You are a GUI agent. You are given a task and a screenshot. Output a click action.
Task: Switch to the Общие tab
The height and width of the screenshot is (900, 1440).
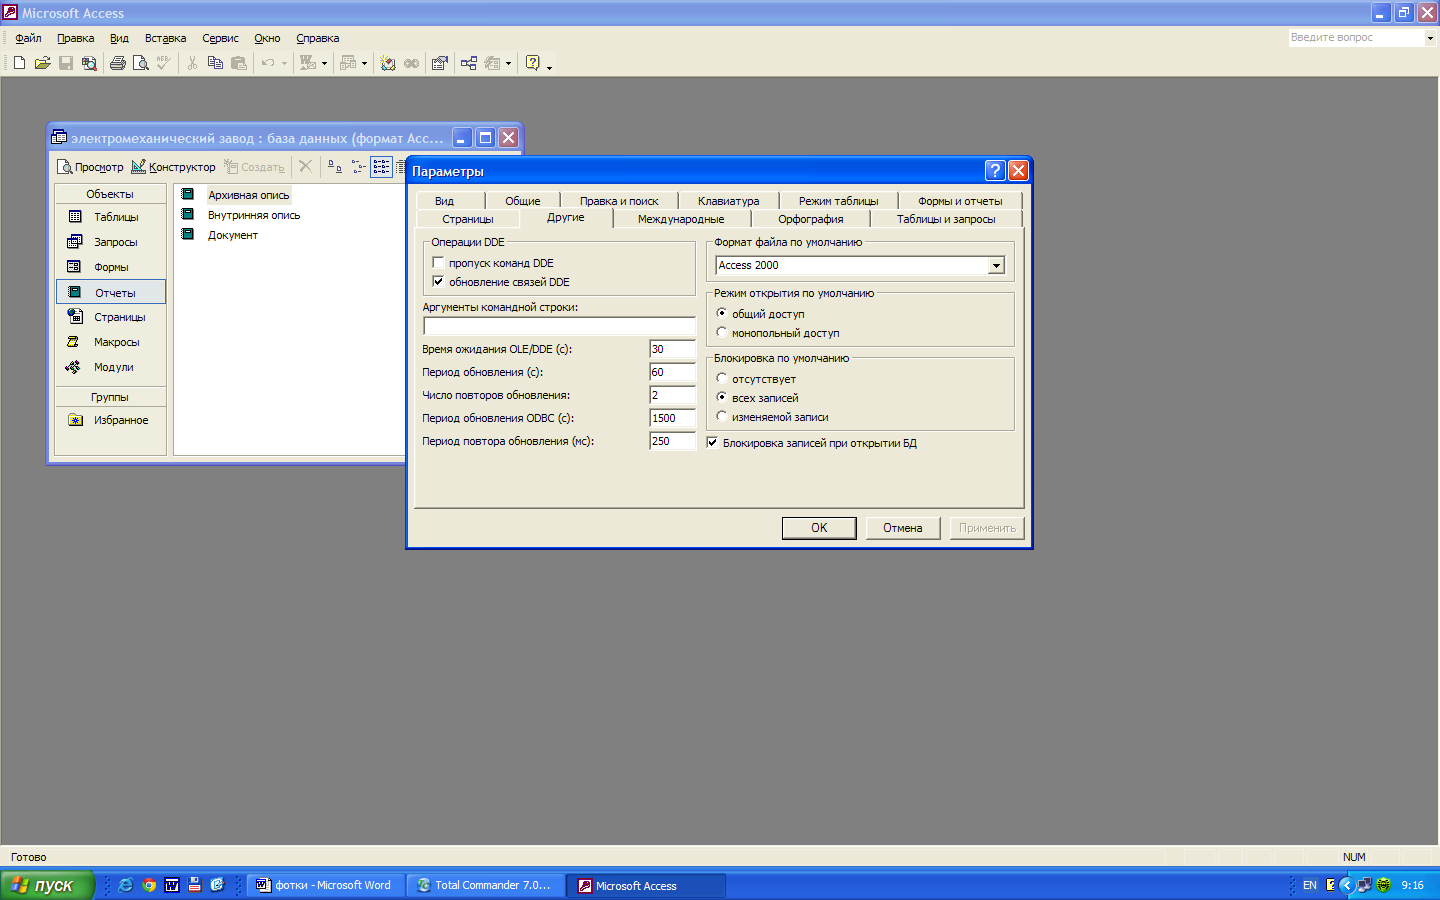click(522, 201)
